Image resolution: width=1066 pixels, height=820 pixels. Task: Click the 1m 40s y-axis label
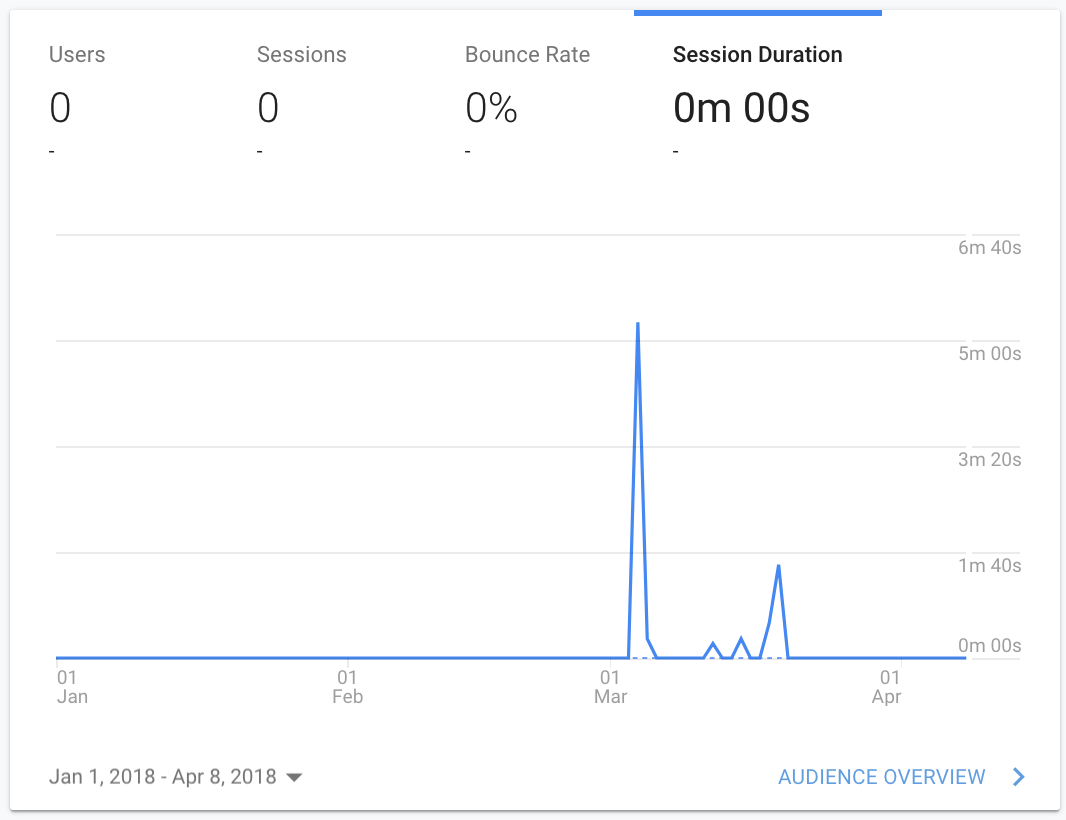tap(989, 566)
